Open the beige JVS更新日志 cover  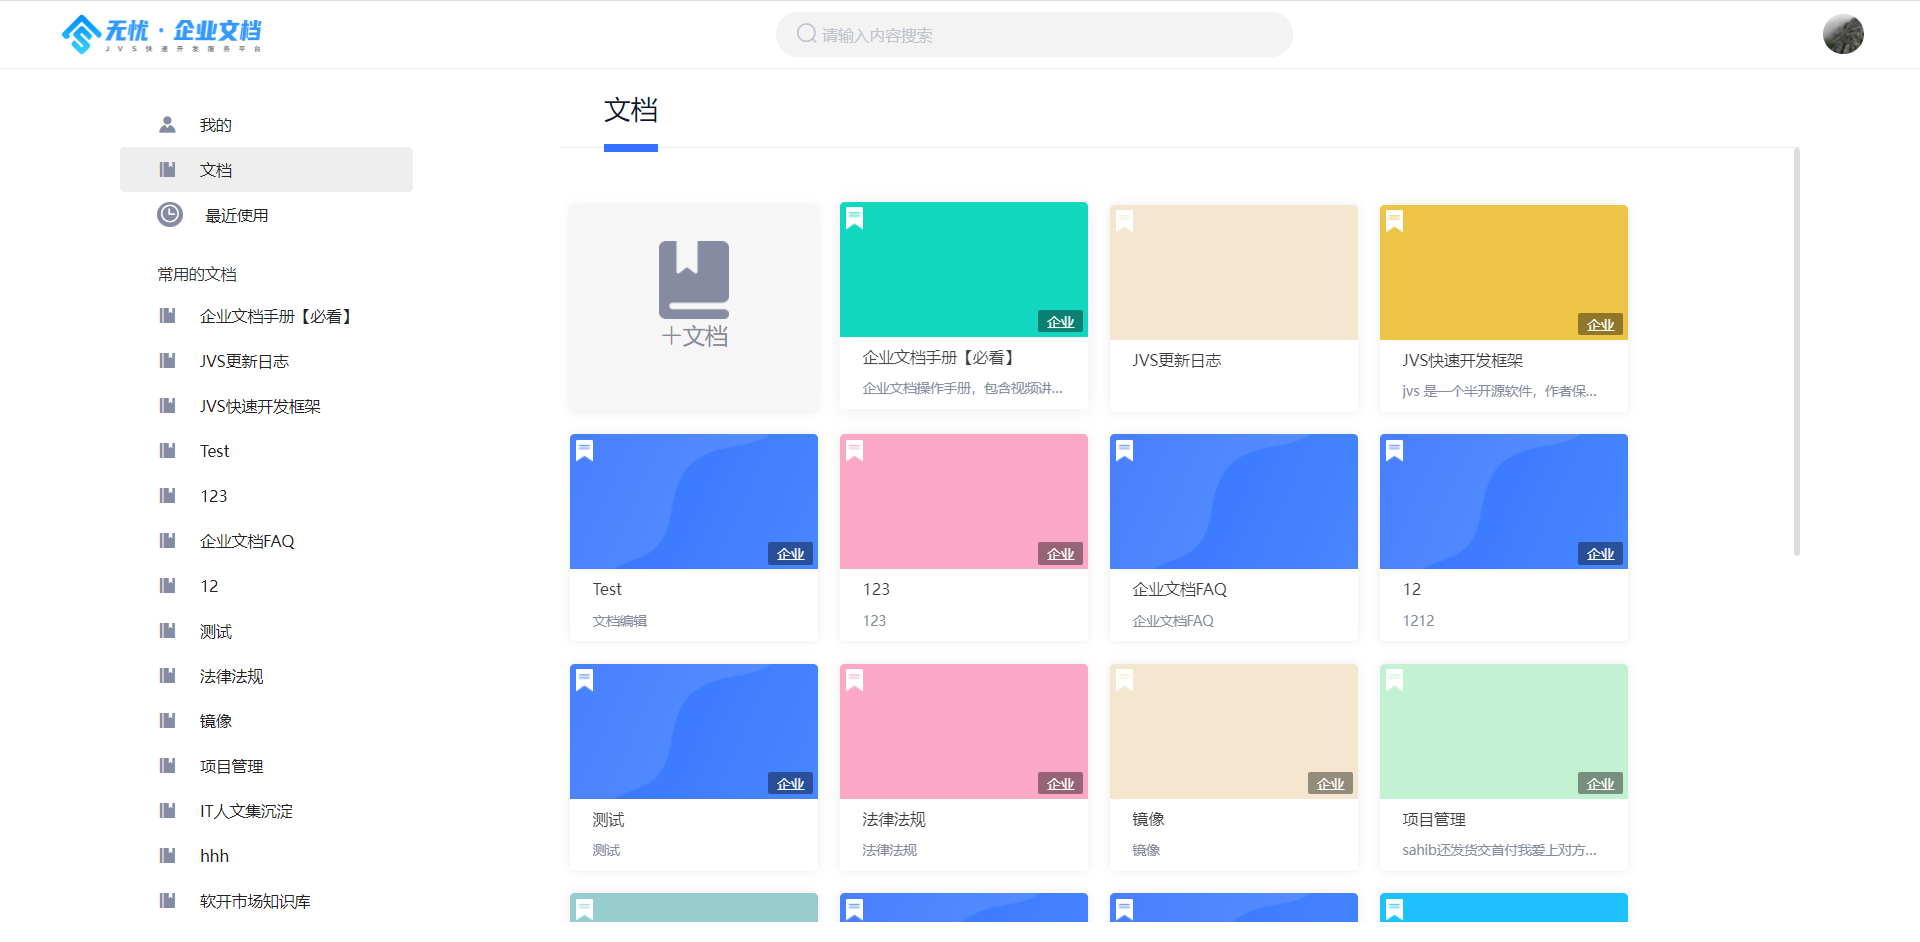[x=1234, y=272]
